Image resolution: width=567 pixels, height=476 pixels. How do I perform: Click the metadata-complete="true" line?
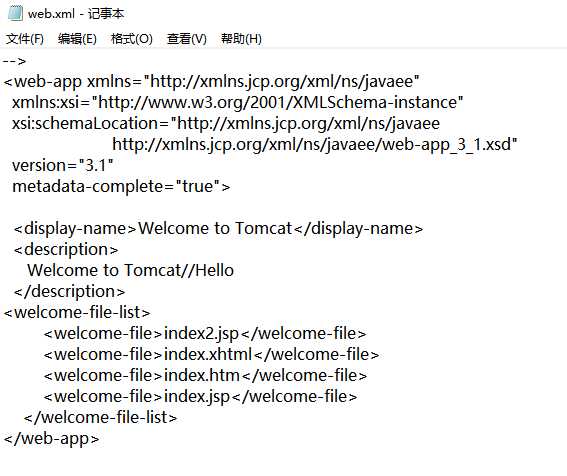[121, 187]
